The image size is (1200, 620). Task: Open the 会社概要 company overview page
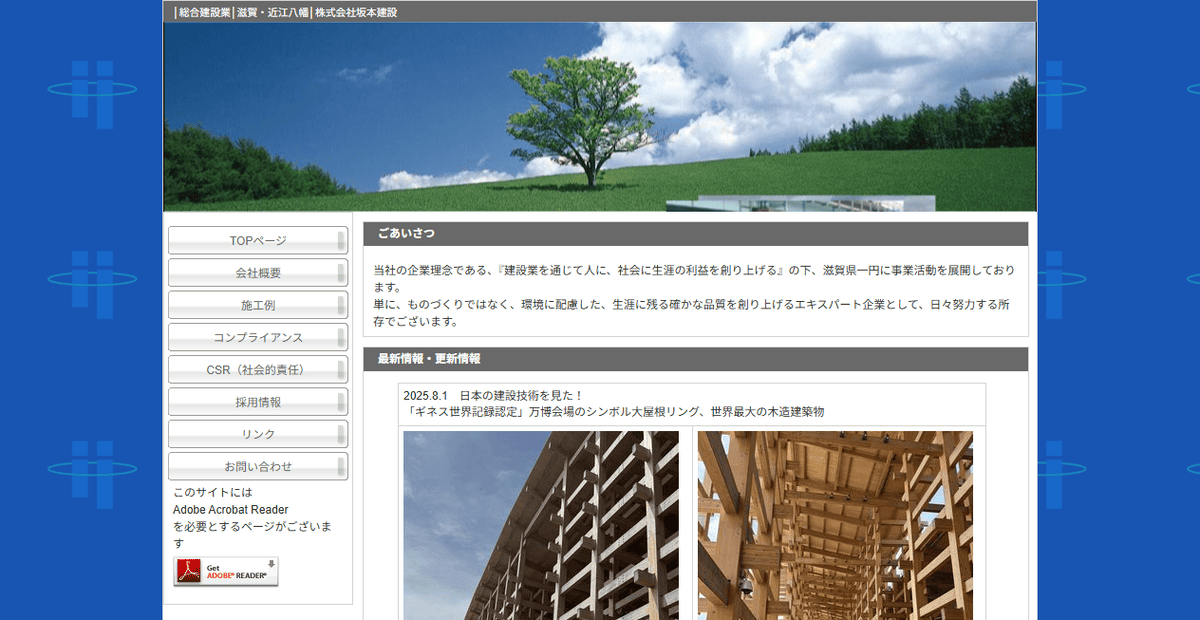258,272
